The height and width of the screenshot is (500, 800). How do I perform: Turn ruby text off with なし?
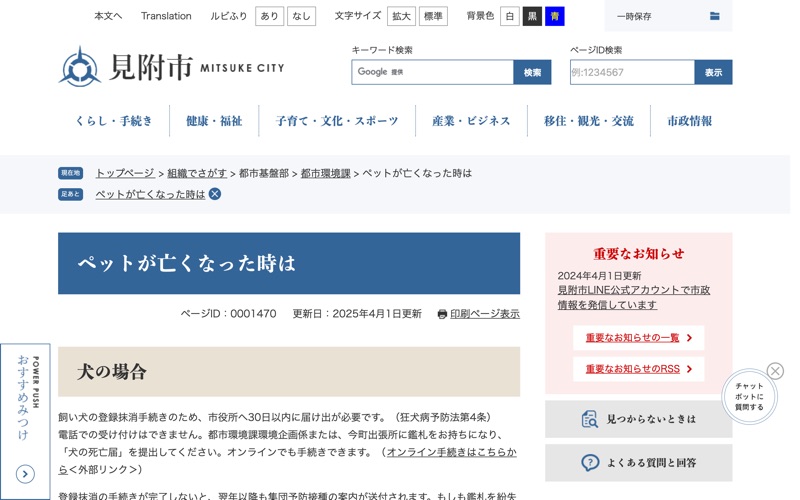coord(301,16)
